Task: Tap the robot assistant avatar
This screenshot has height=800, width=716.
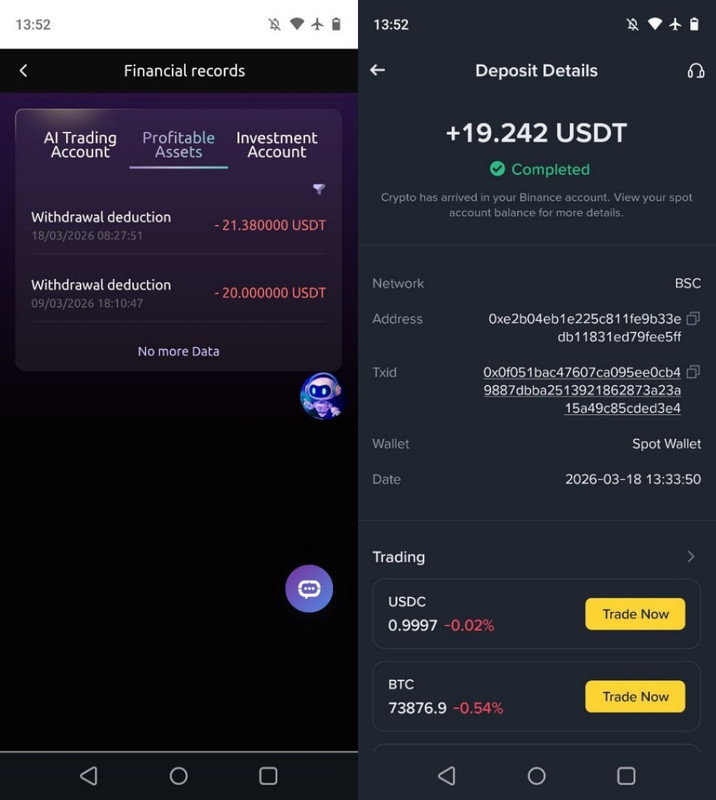Action: pos(321,396)
